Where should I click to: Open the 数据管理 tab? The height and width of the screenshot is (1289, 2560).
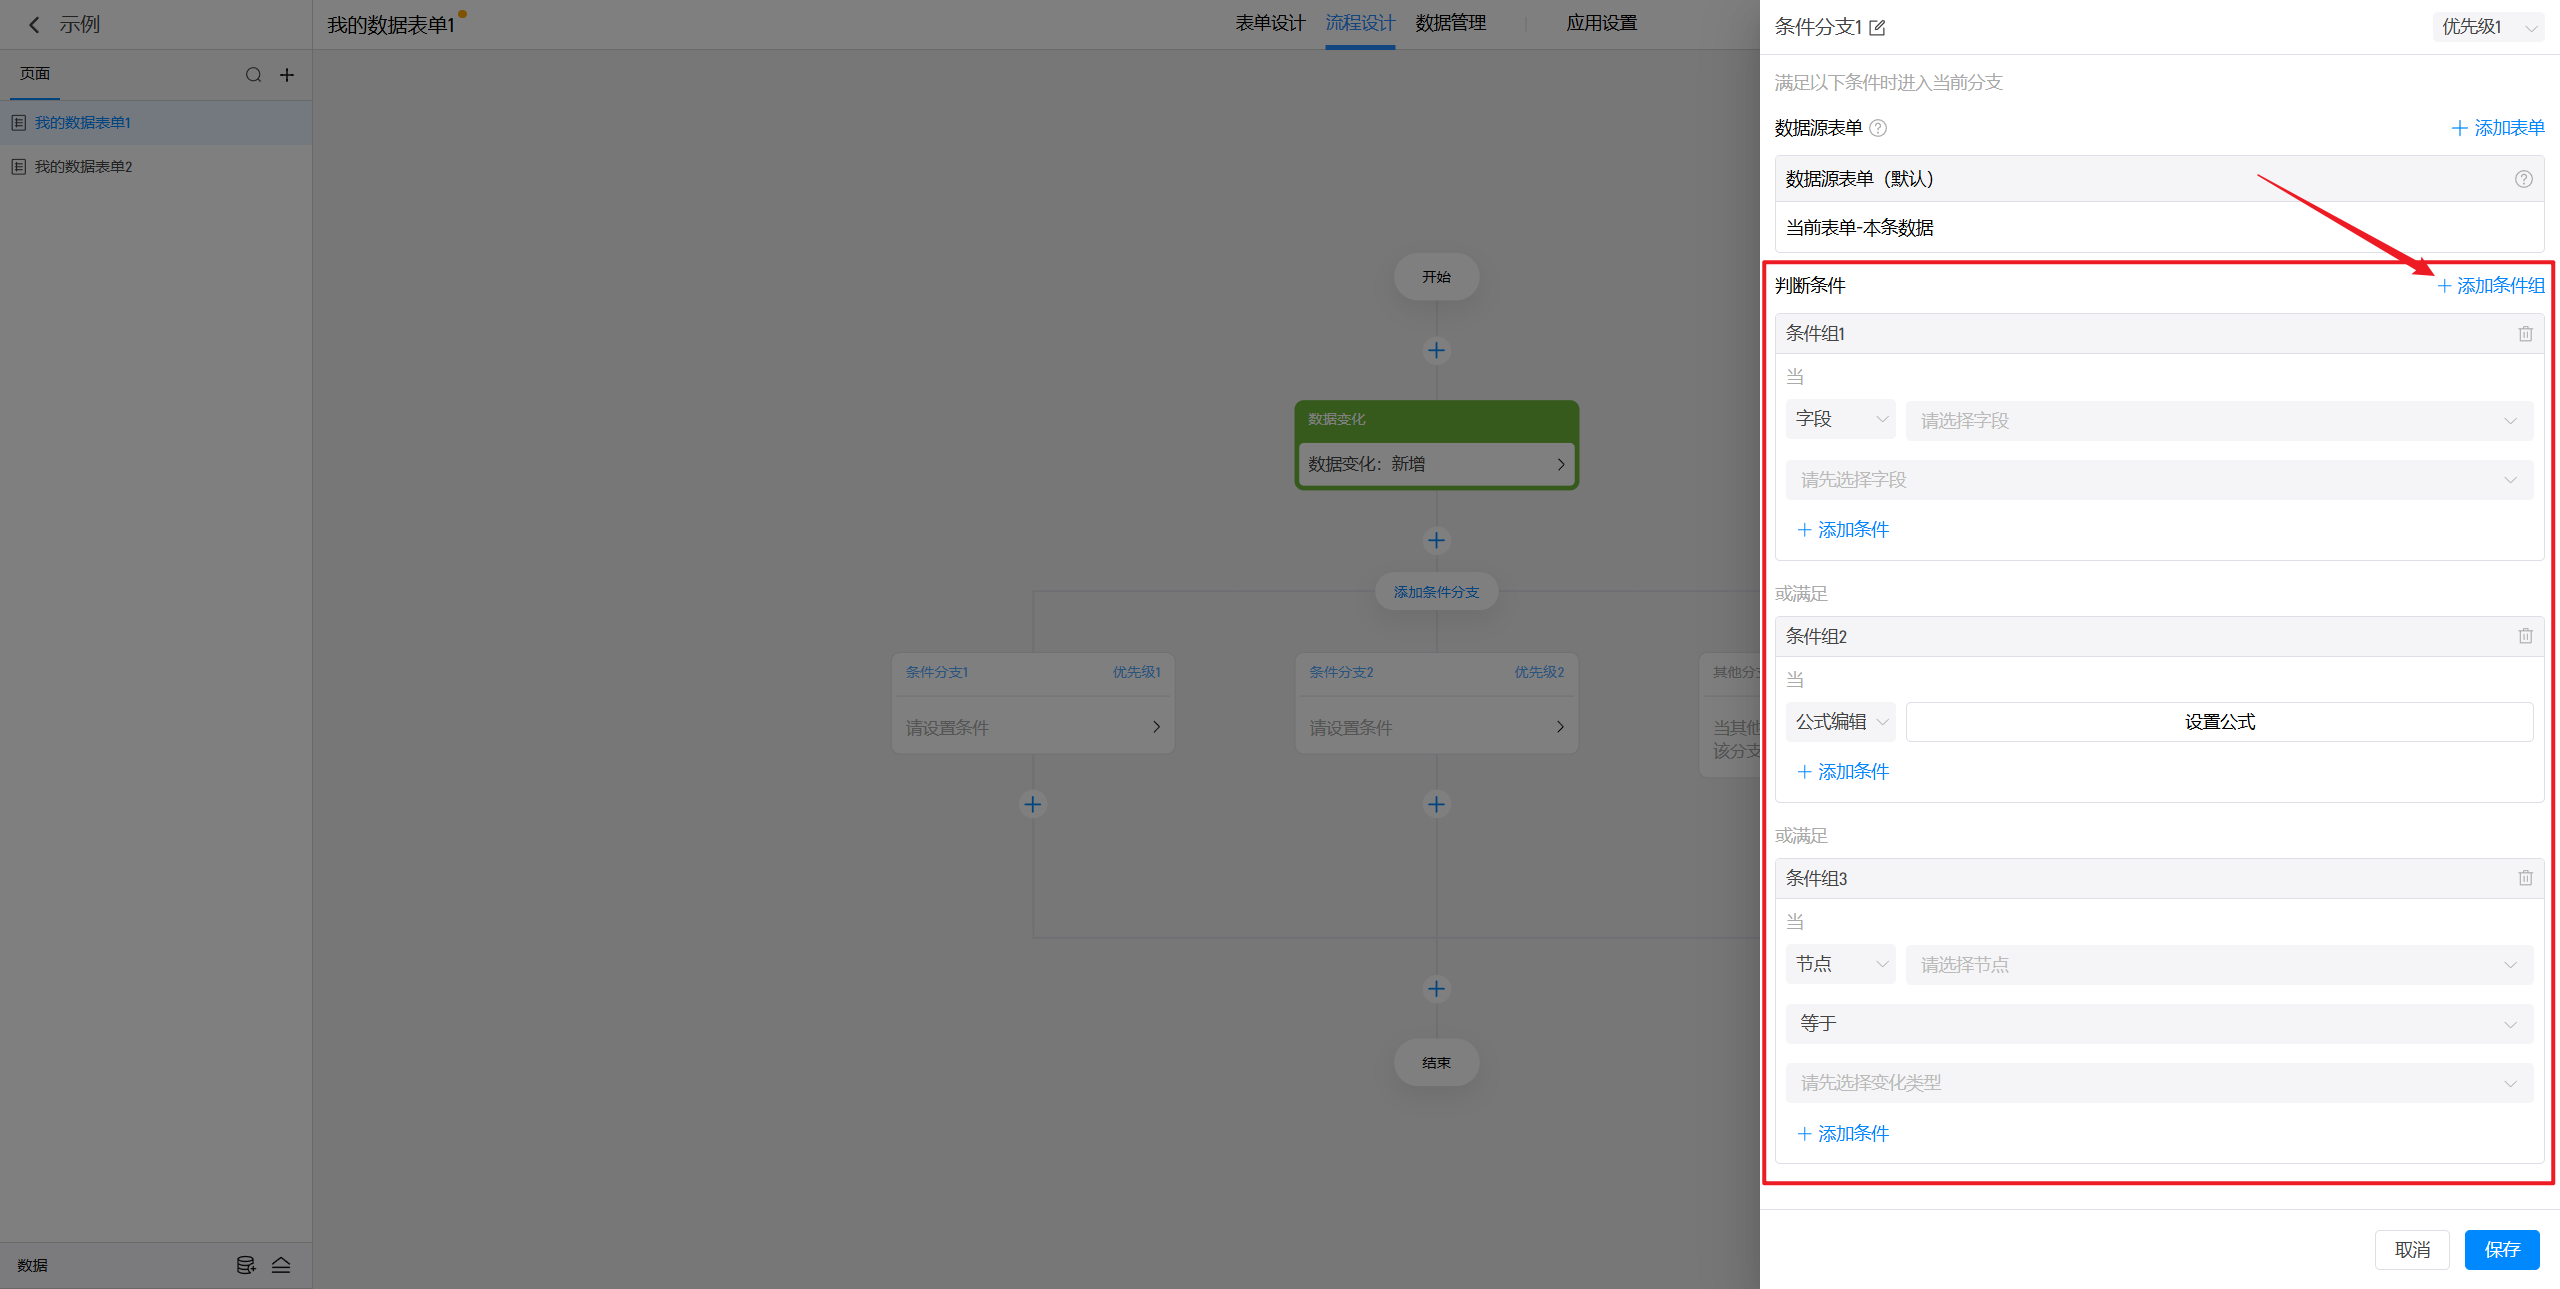[x=1450, y=23]
